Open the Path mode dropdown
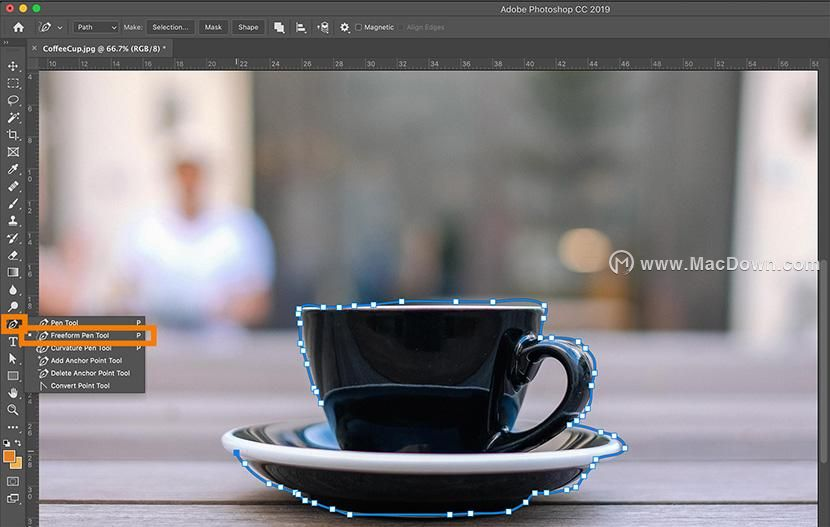830x527 pixels. click(x=95, y=27)
